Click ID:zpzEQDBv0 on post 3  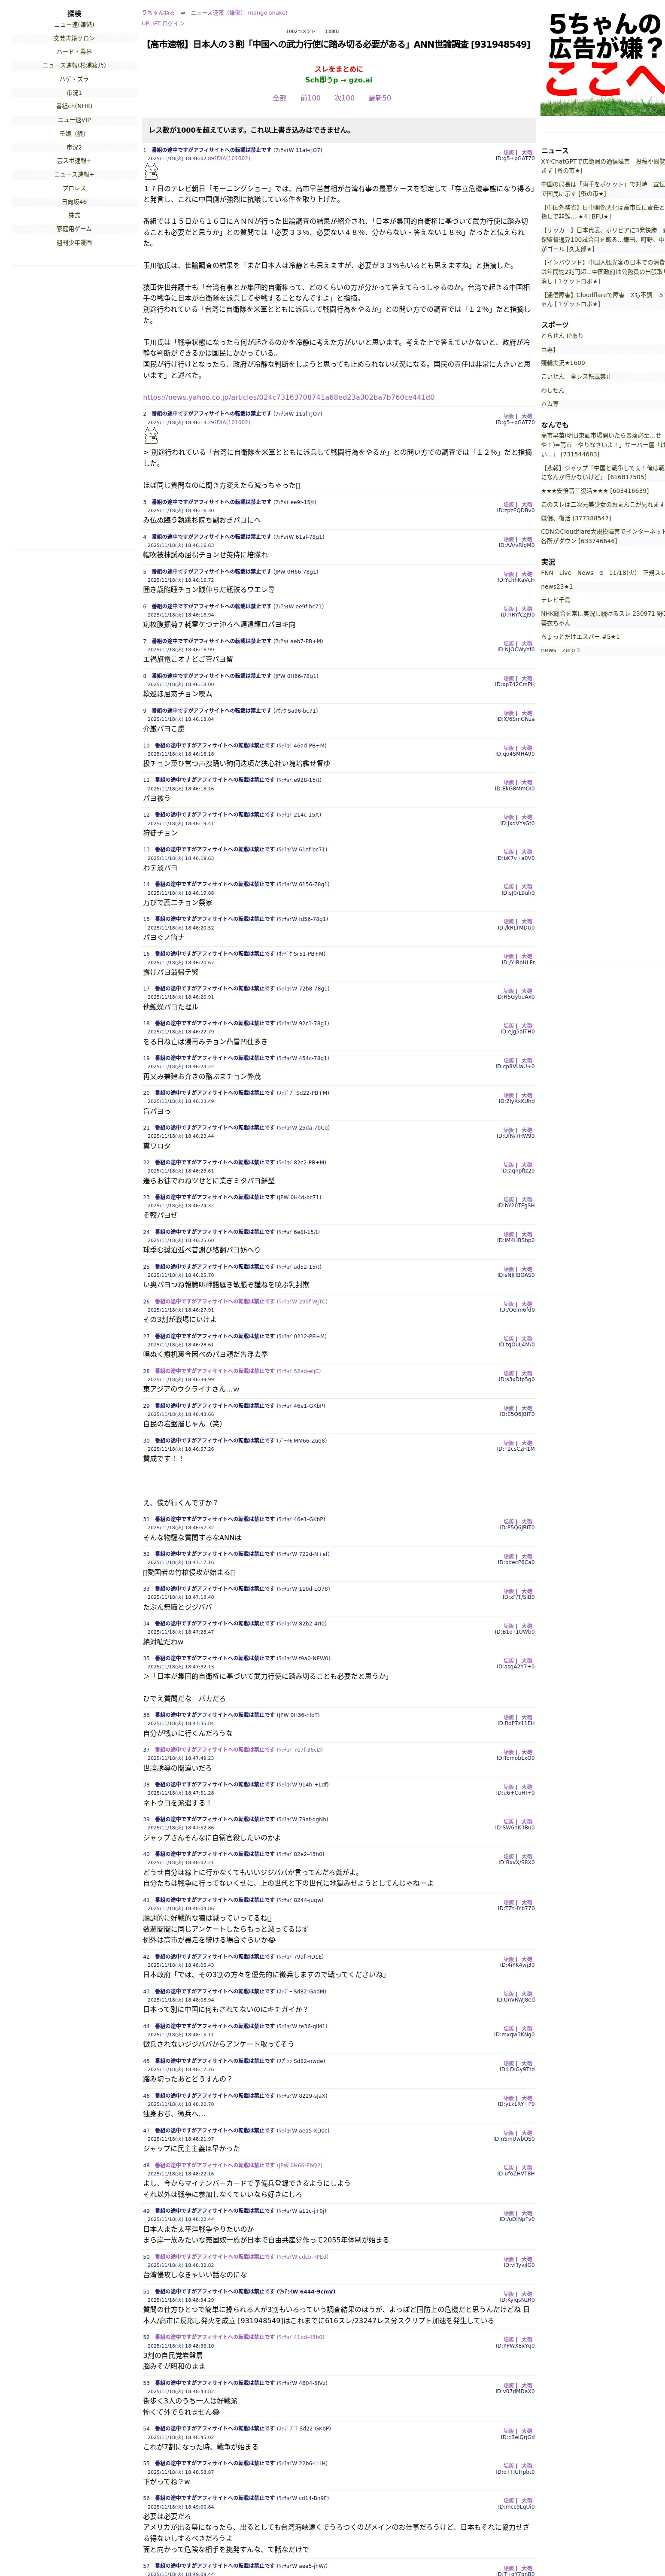516,511
